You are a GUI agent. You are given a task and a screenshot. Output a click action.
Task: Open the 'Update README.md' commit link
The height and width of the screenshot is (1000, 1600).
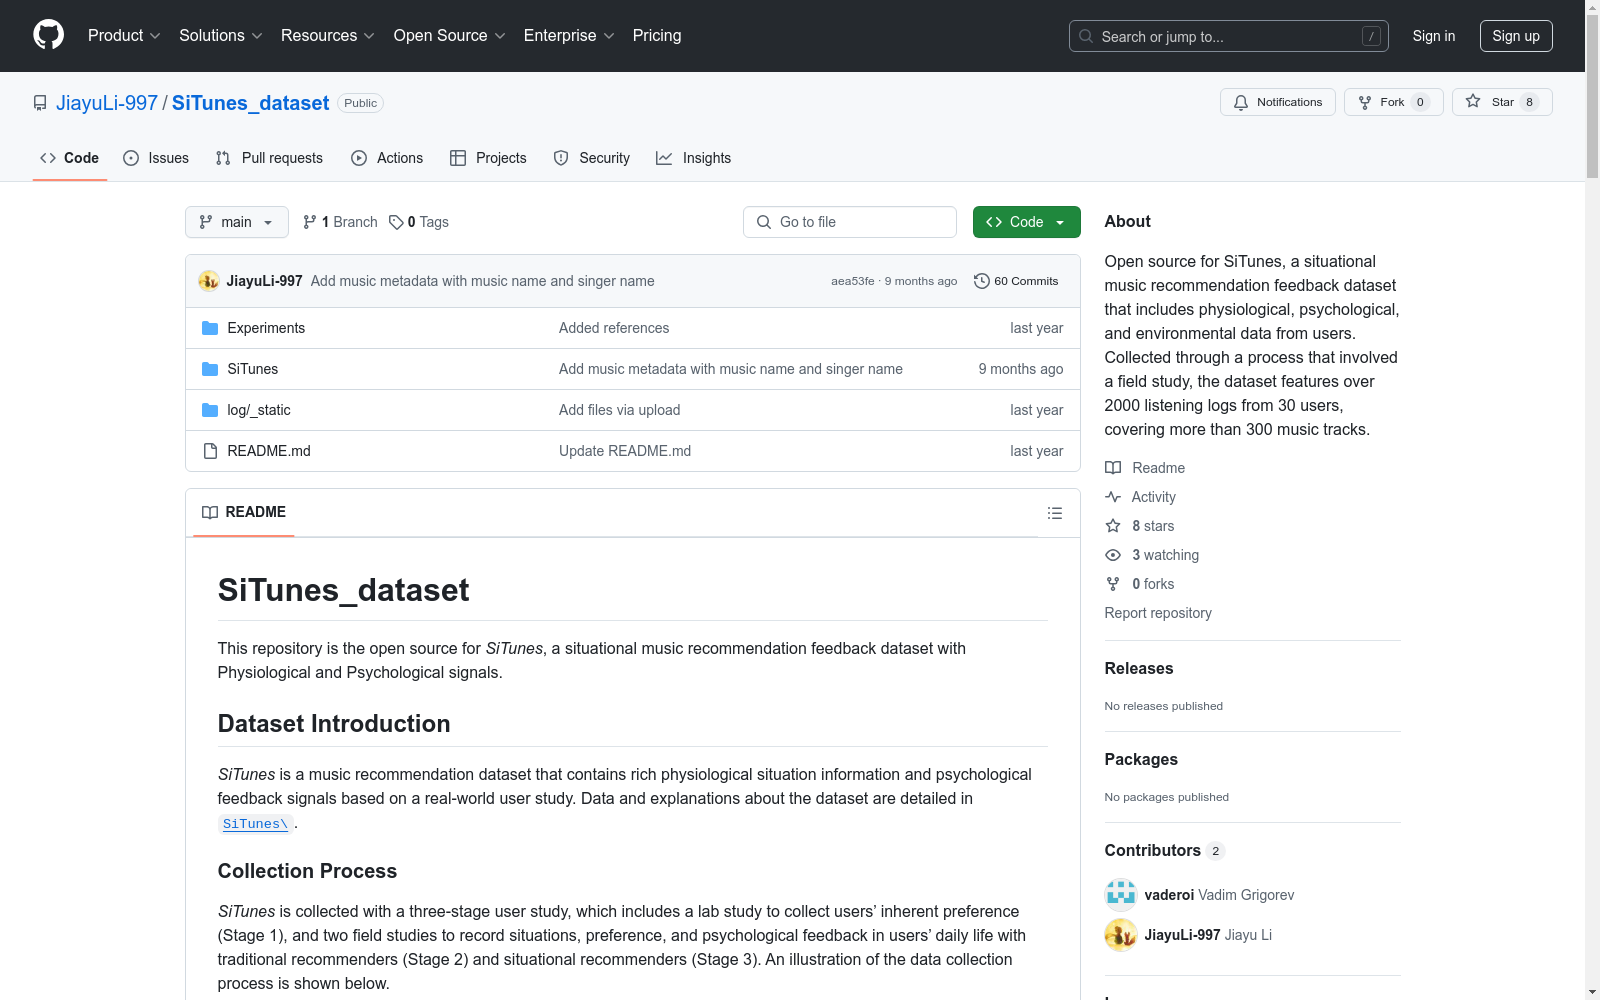625,451
